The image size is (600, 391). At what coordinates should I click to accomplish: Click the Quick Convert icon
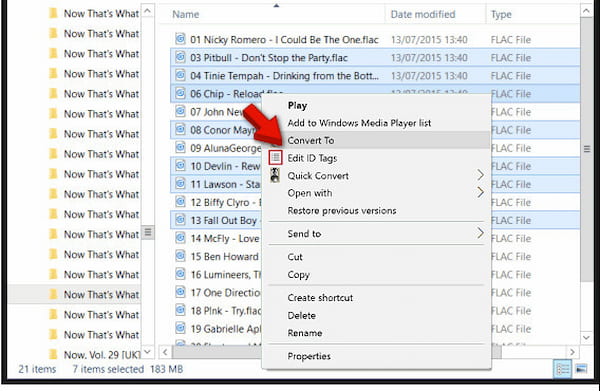275,175
